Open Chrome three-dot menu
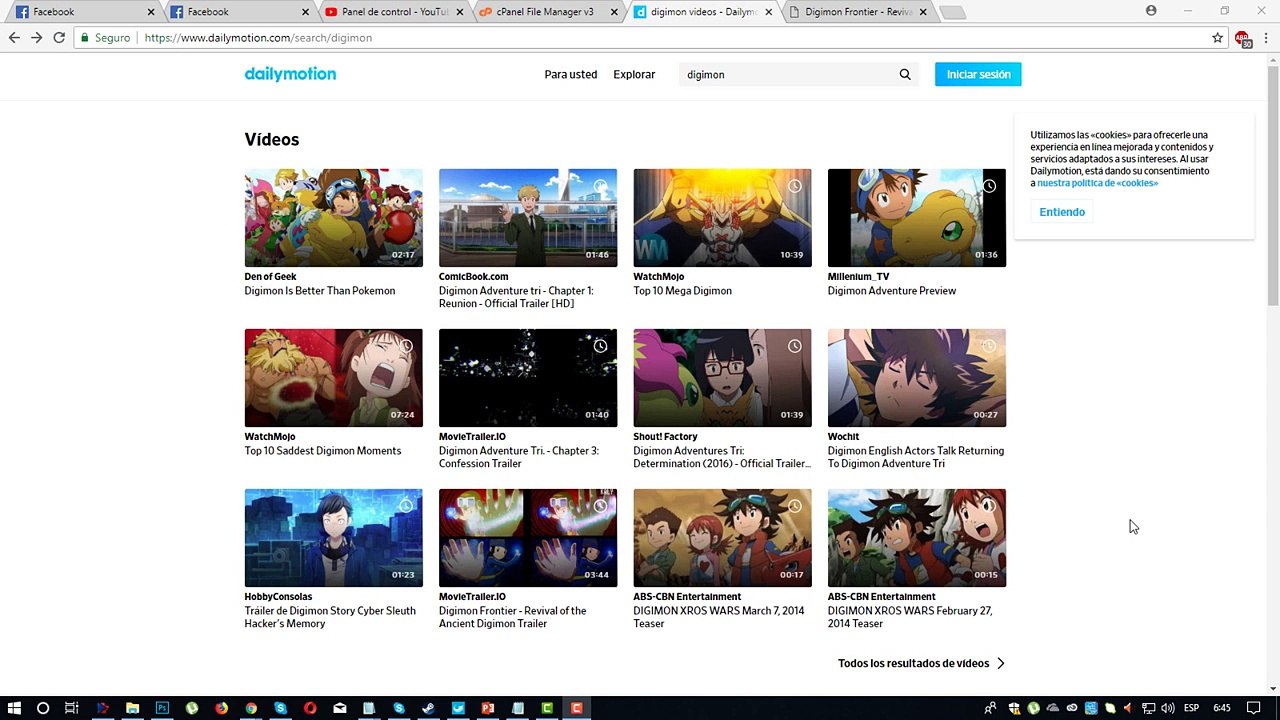The image size is (1280, 720). tap(1267, 37)
